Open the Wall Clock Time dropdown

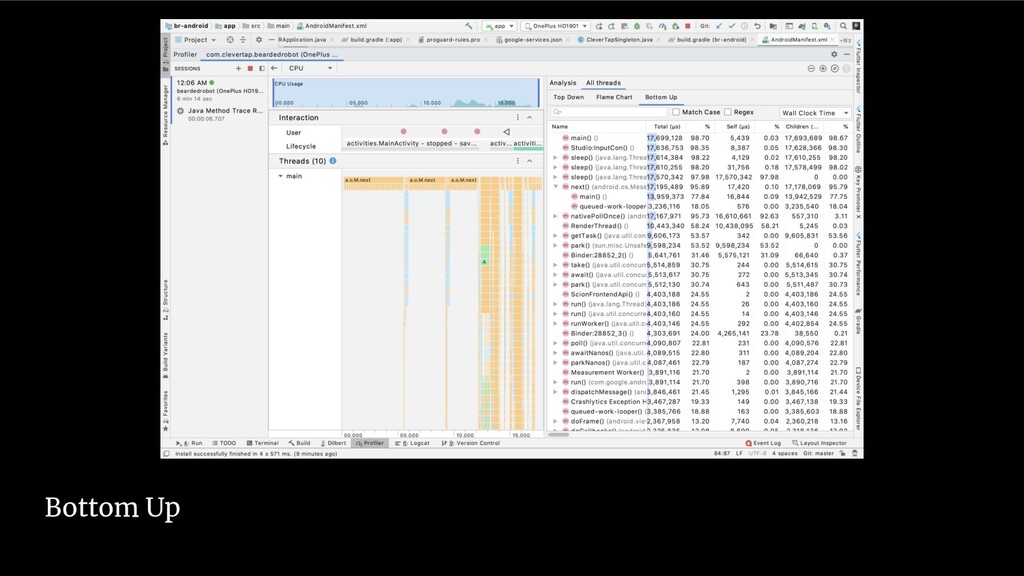click(815, 113)
